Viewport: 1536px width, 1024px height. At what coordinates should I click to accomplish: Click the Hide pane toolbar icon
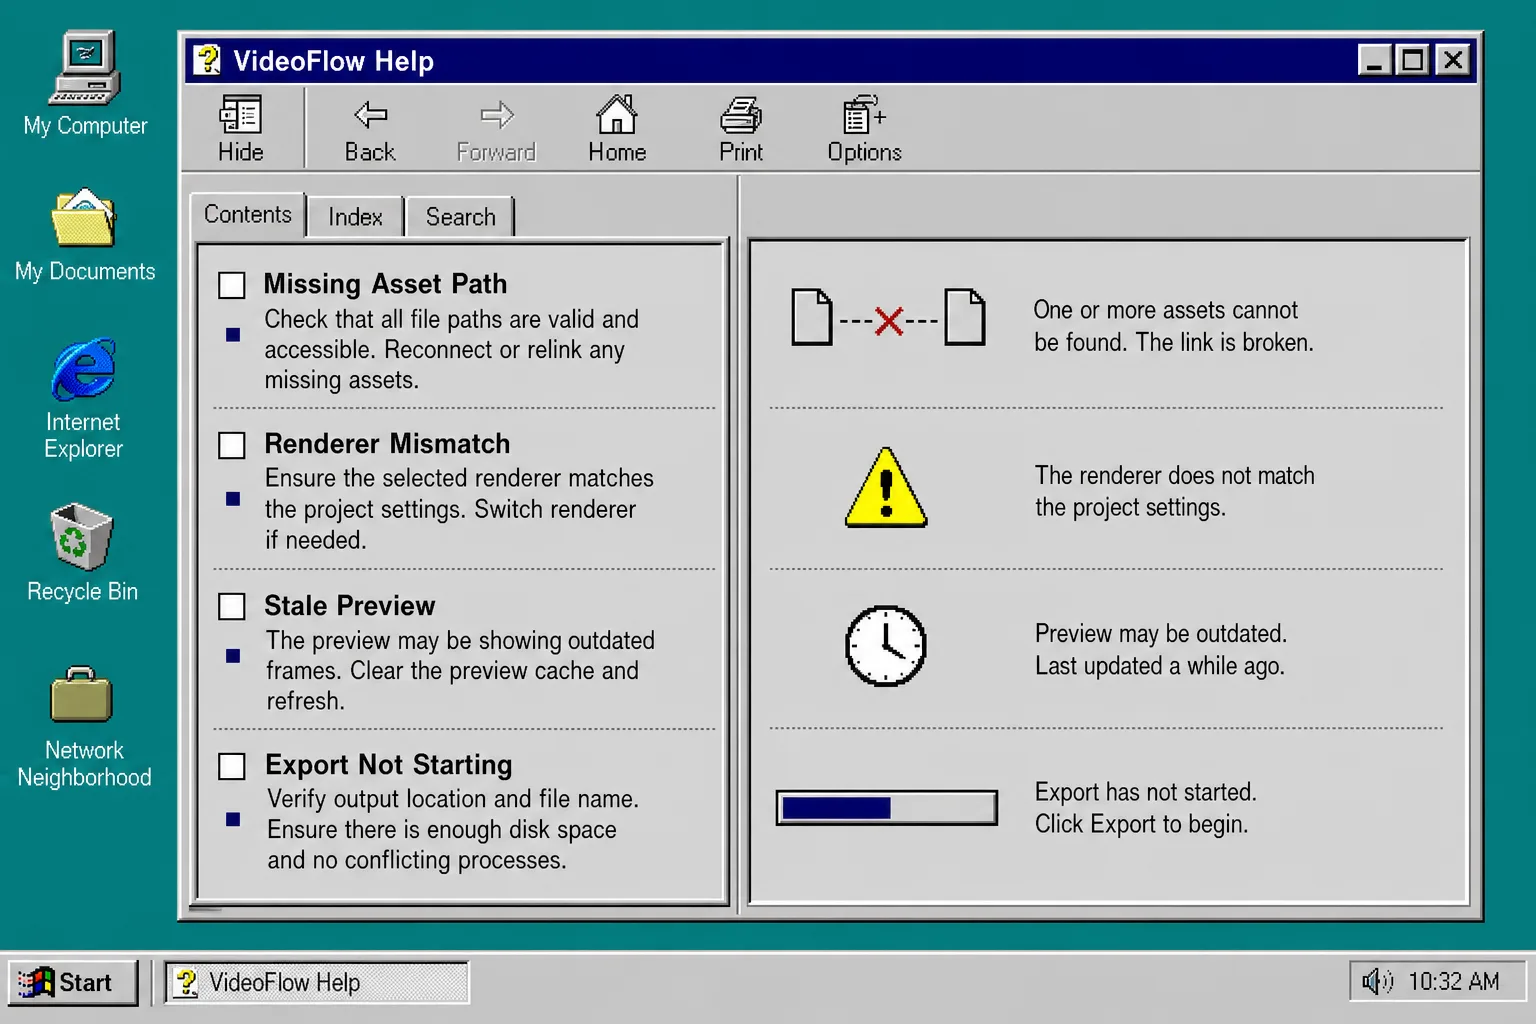point(241,115)
